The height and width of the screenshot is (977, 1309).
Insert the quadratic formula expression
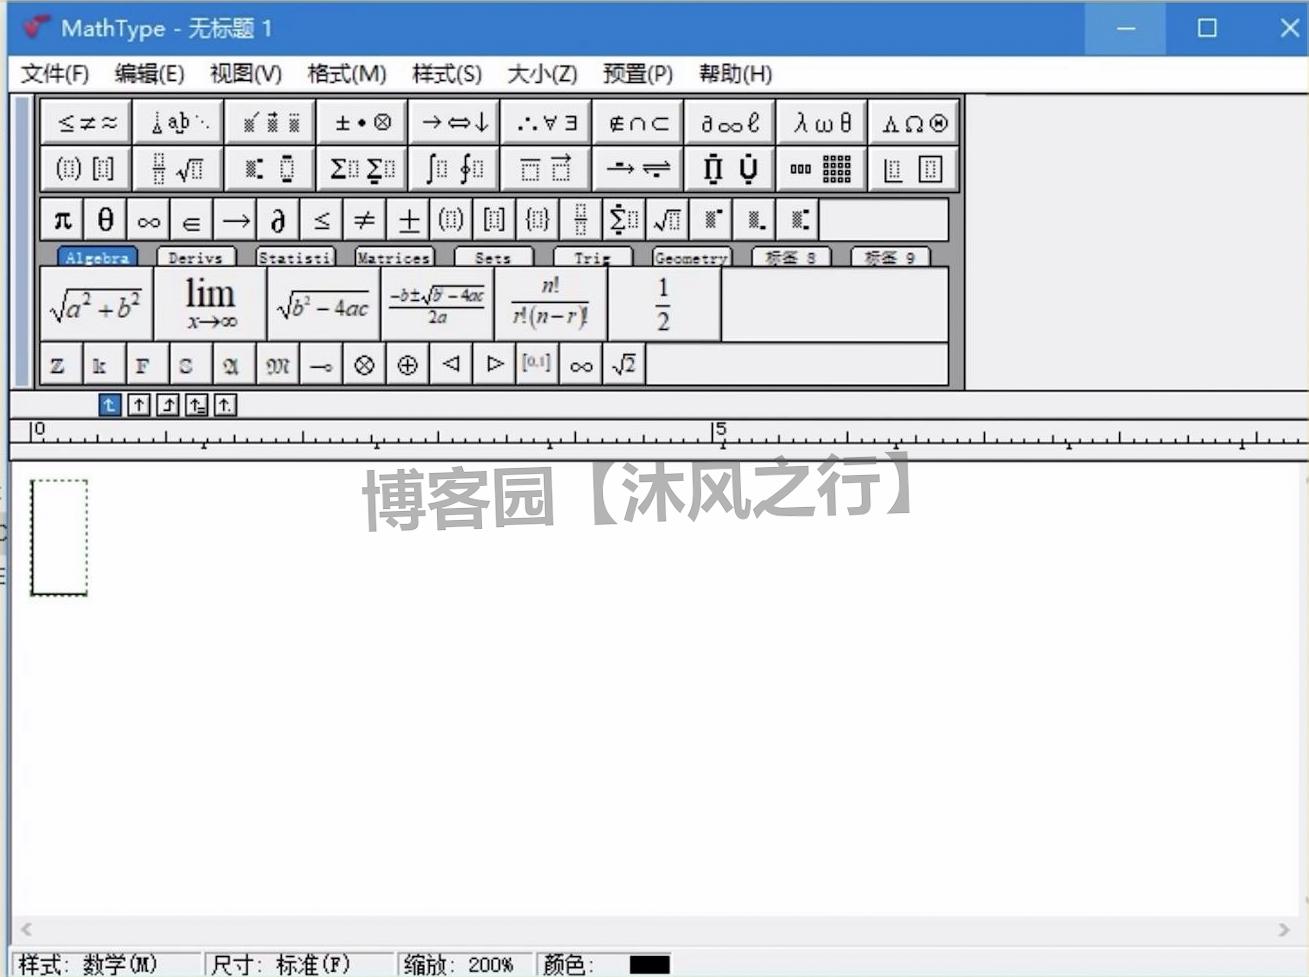pos(437,304)
